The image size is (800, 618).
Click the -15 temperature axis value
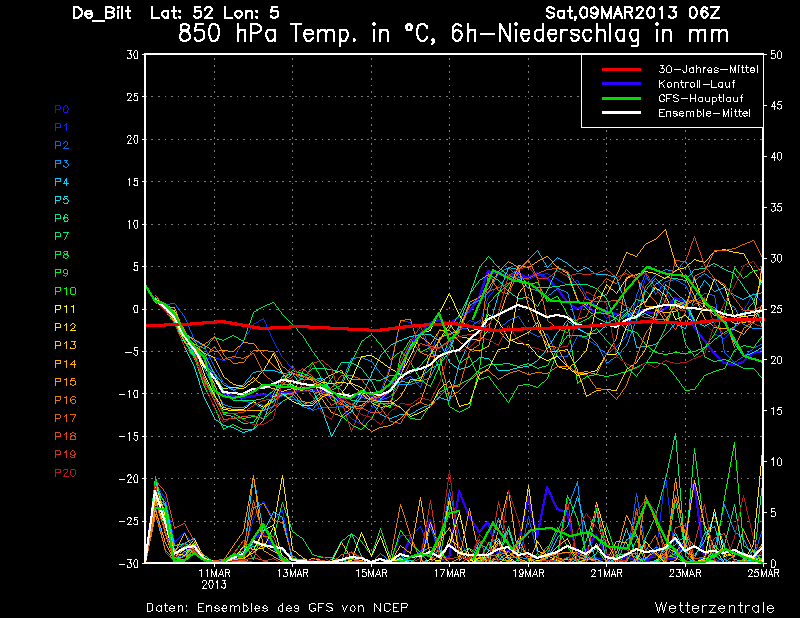[129, 436]
